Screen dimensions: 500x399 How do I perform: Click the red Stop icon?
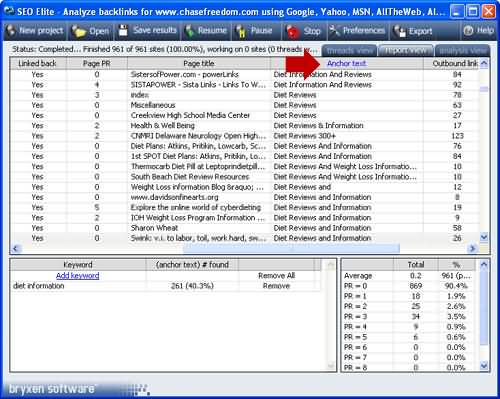pyautogui.click(x=293, y=32)
